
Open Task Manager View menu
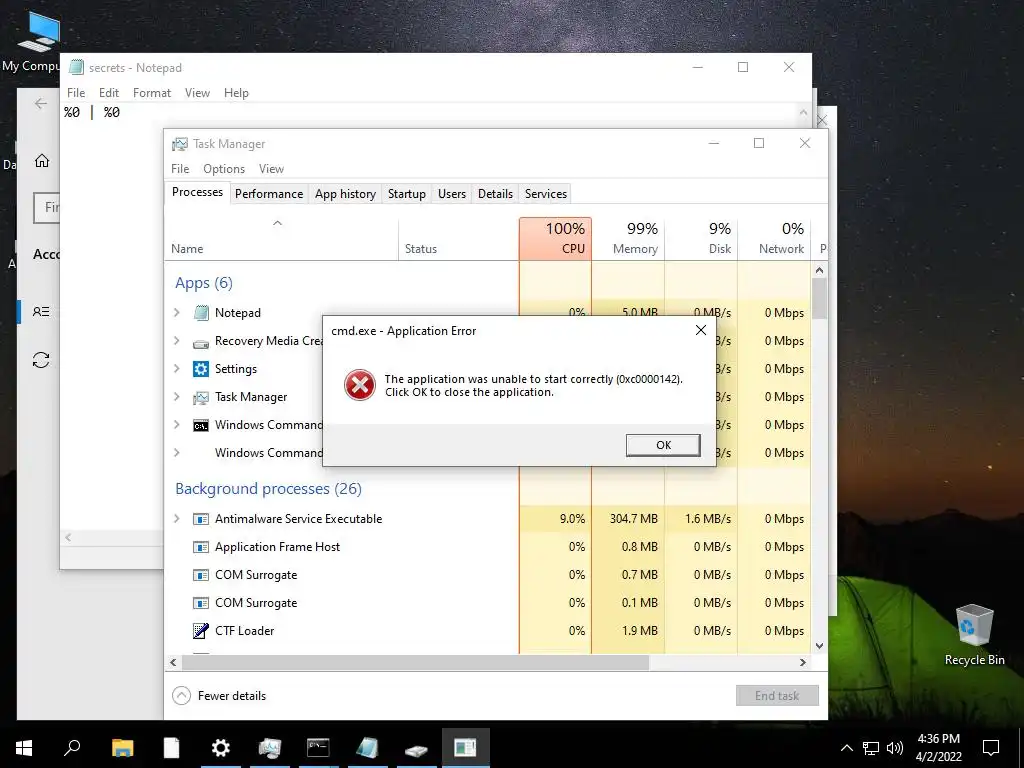tap(271, 169)
